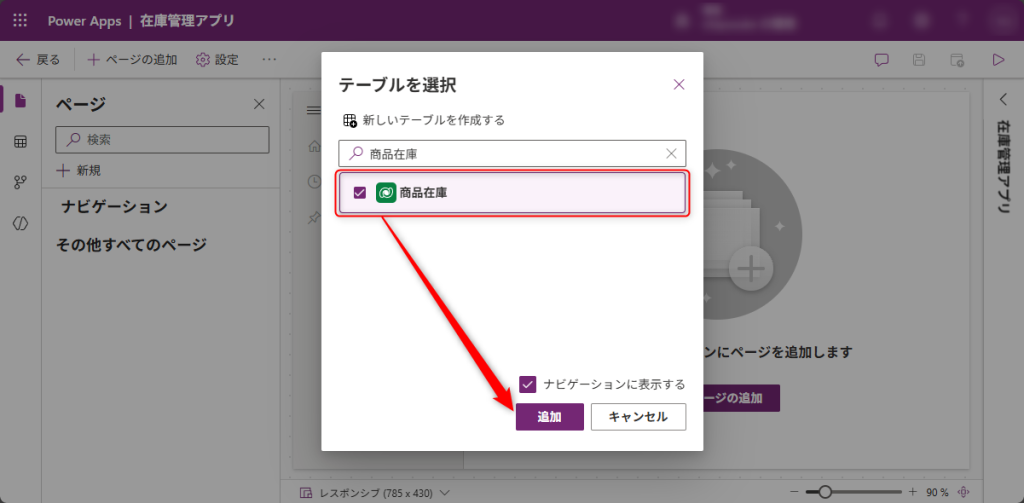Click the ページの追加 button on the canvas

pos(741,398)
